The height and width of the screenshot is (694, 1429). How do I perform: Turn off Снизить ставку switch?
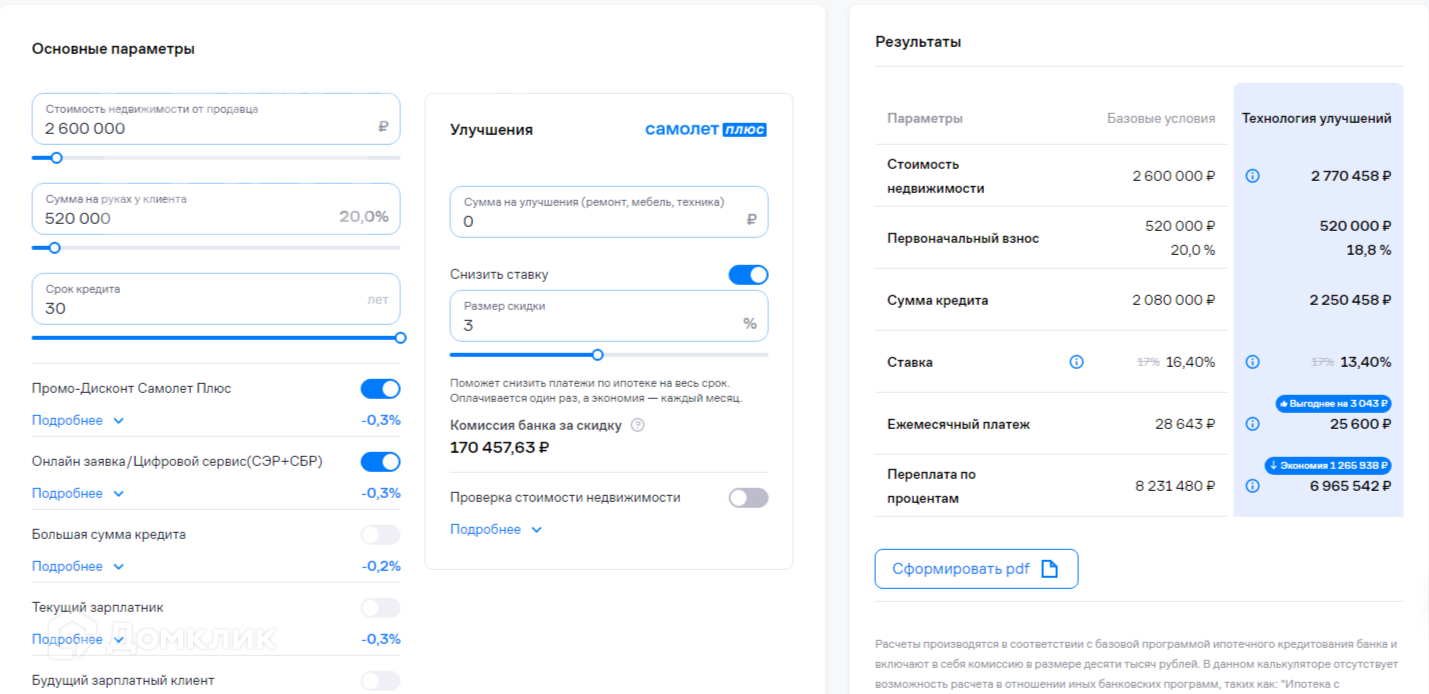tap(748, 275)
